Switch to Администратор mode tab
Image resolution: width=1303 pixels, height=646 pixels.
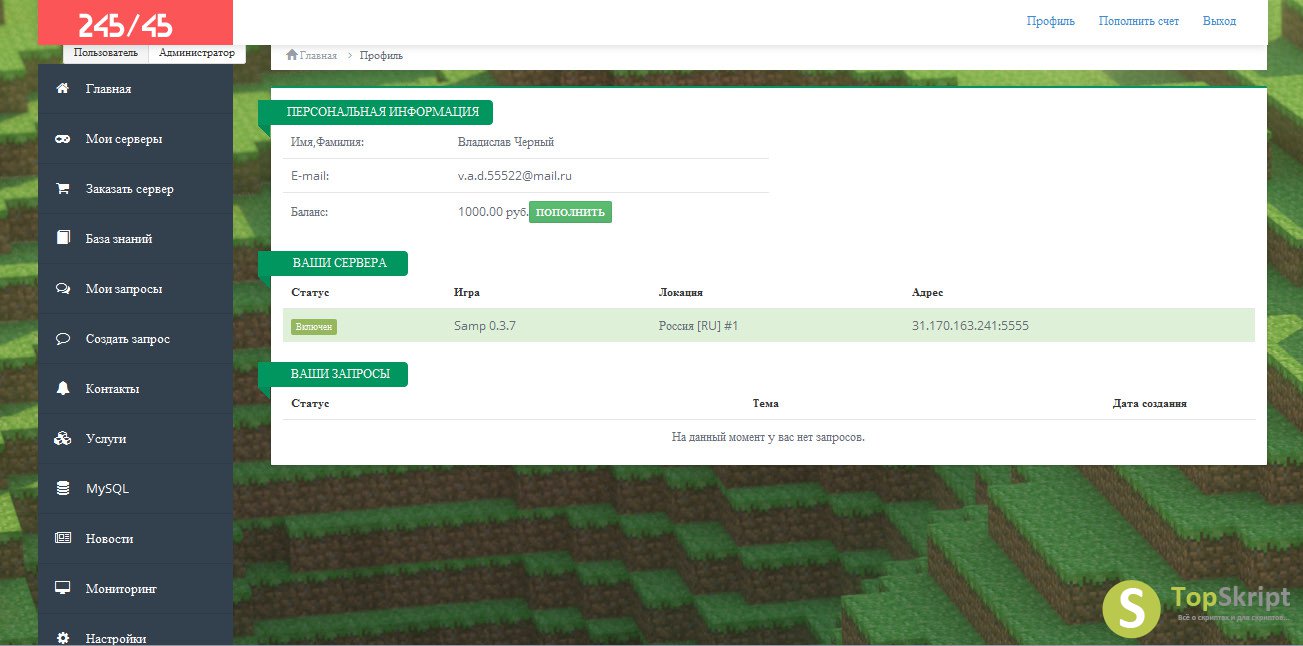(197, 53)
